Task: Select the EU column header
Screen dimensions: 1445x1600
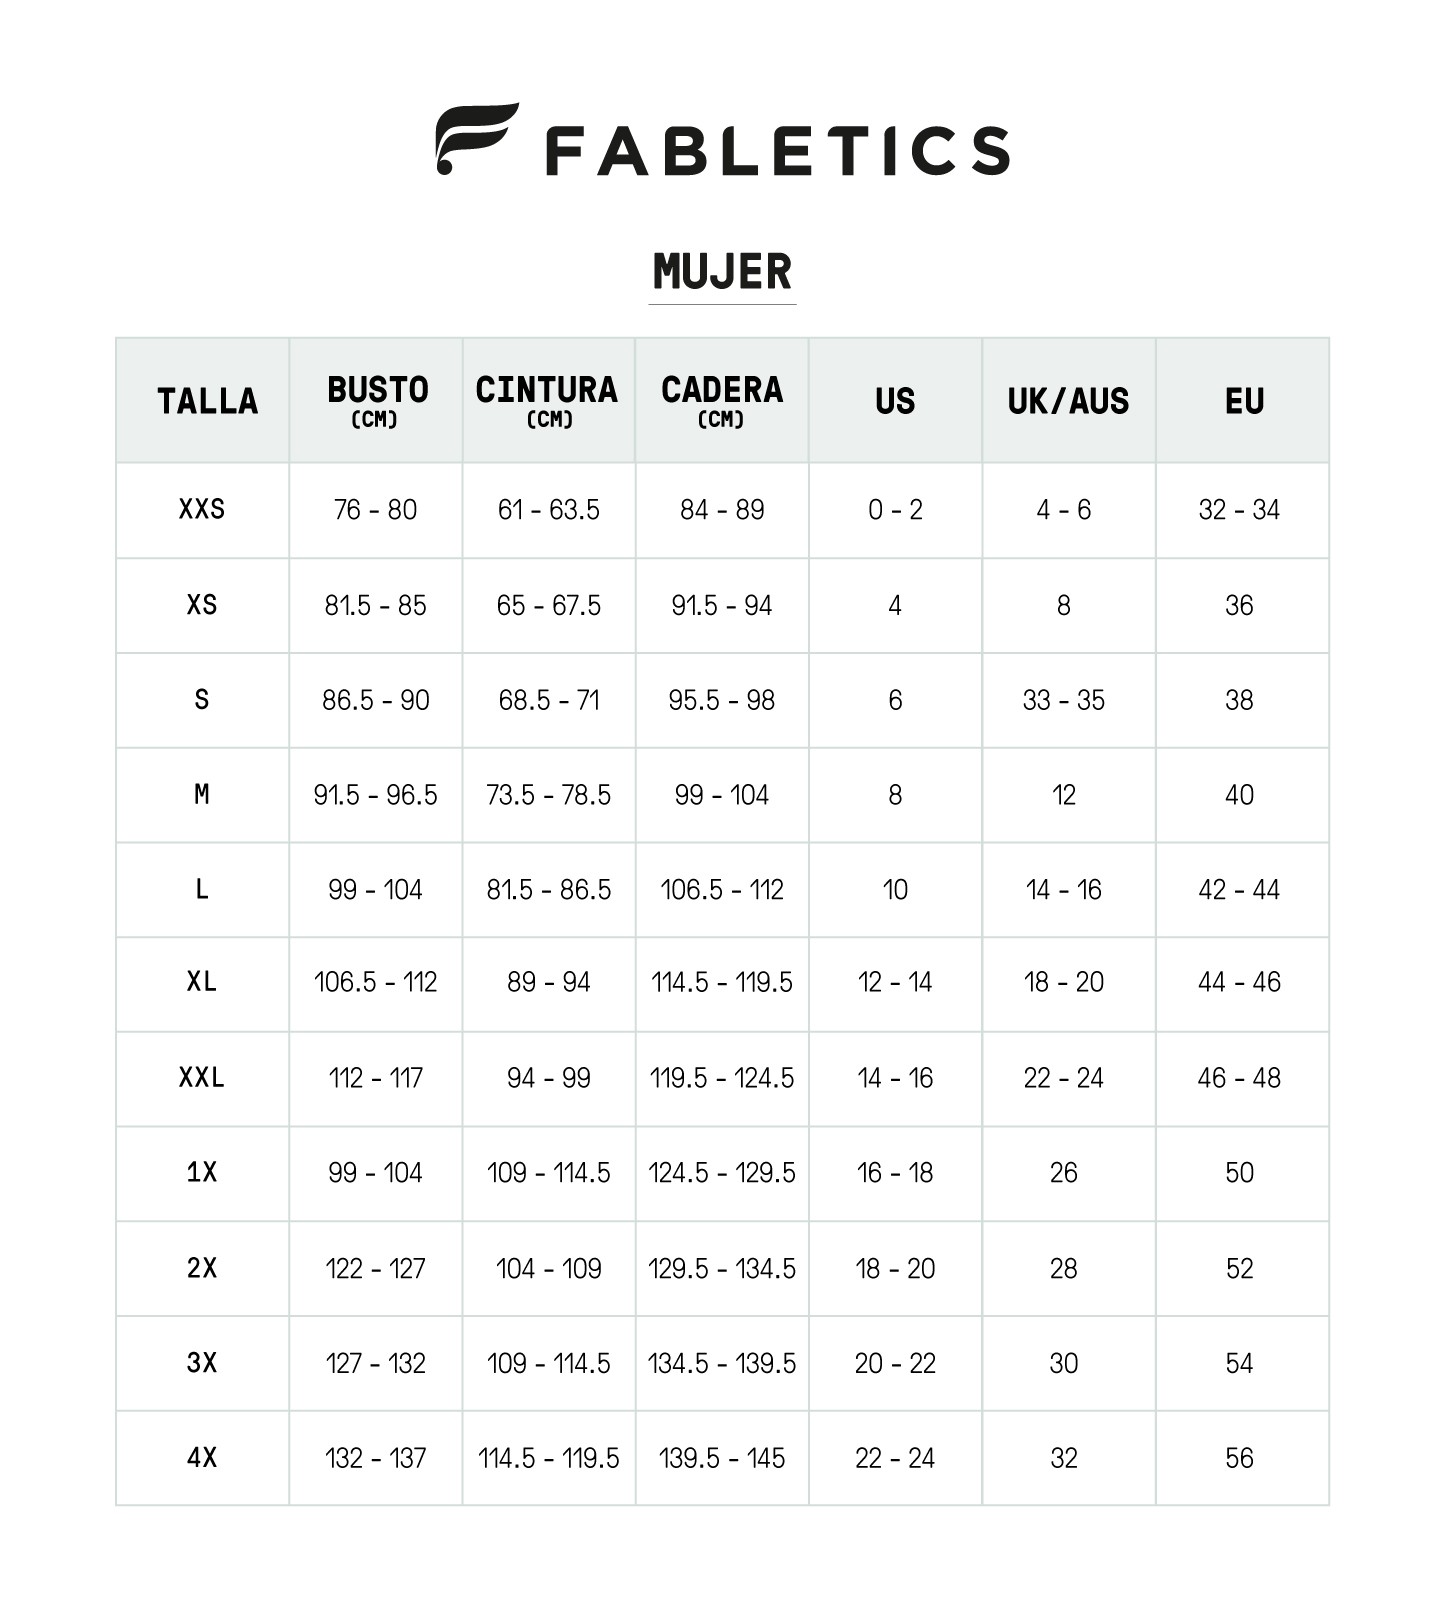Action: 1244,401
